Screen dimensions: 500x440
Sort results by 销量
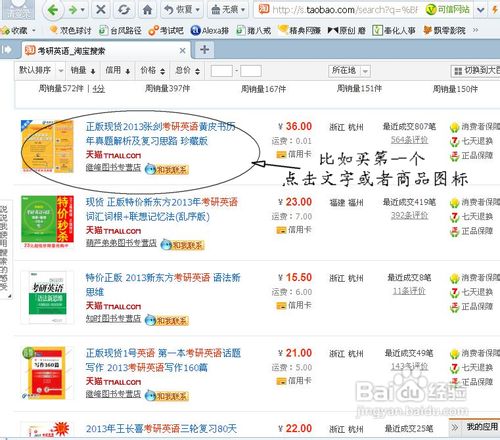(x=83, y=70)
